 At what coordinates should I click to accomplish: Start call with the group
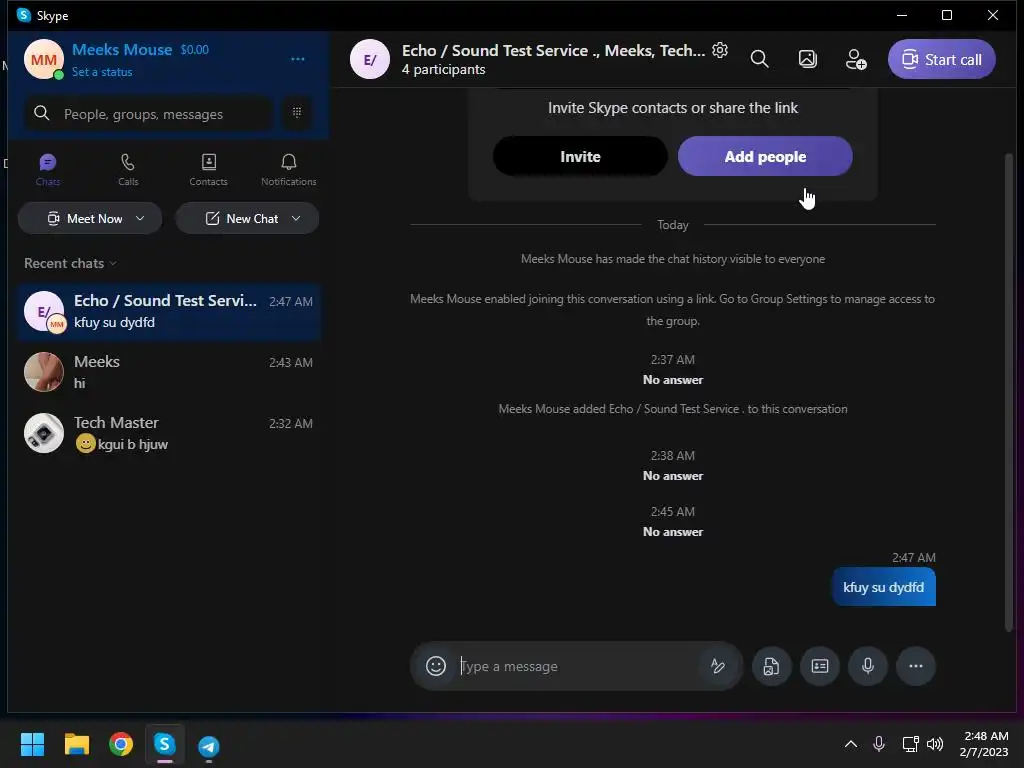941,59
